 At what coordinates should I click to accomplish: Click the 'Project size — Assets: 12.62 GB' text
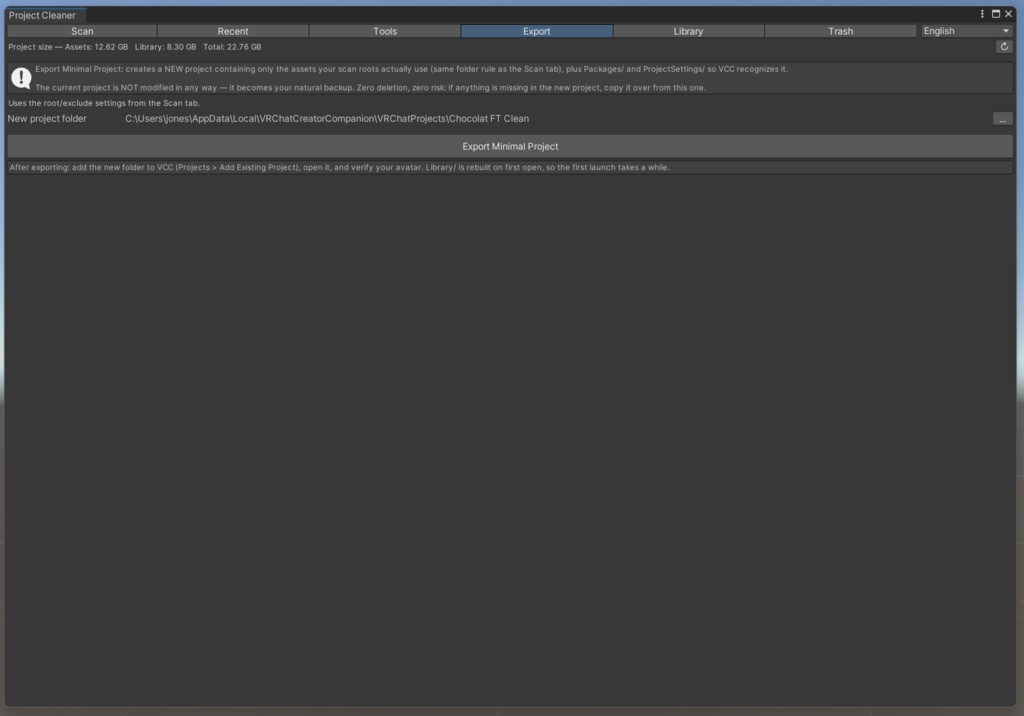[68, 47]
